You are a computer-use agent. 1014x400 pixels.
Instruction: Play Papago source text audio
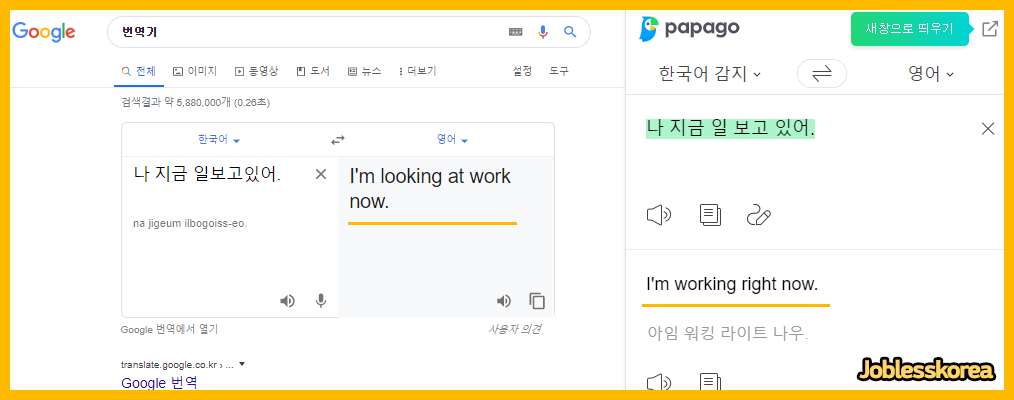pyautogui.click(x=659, y=215)
